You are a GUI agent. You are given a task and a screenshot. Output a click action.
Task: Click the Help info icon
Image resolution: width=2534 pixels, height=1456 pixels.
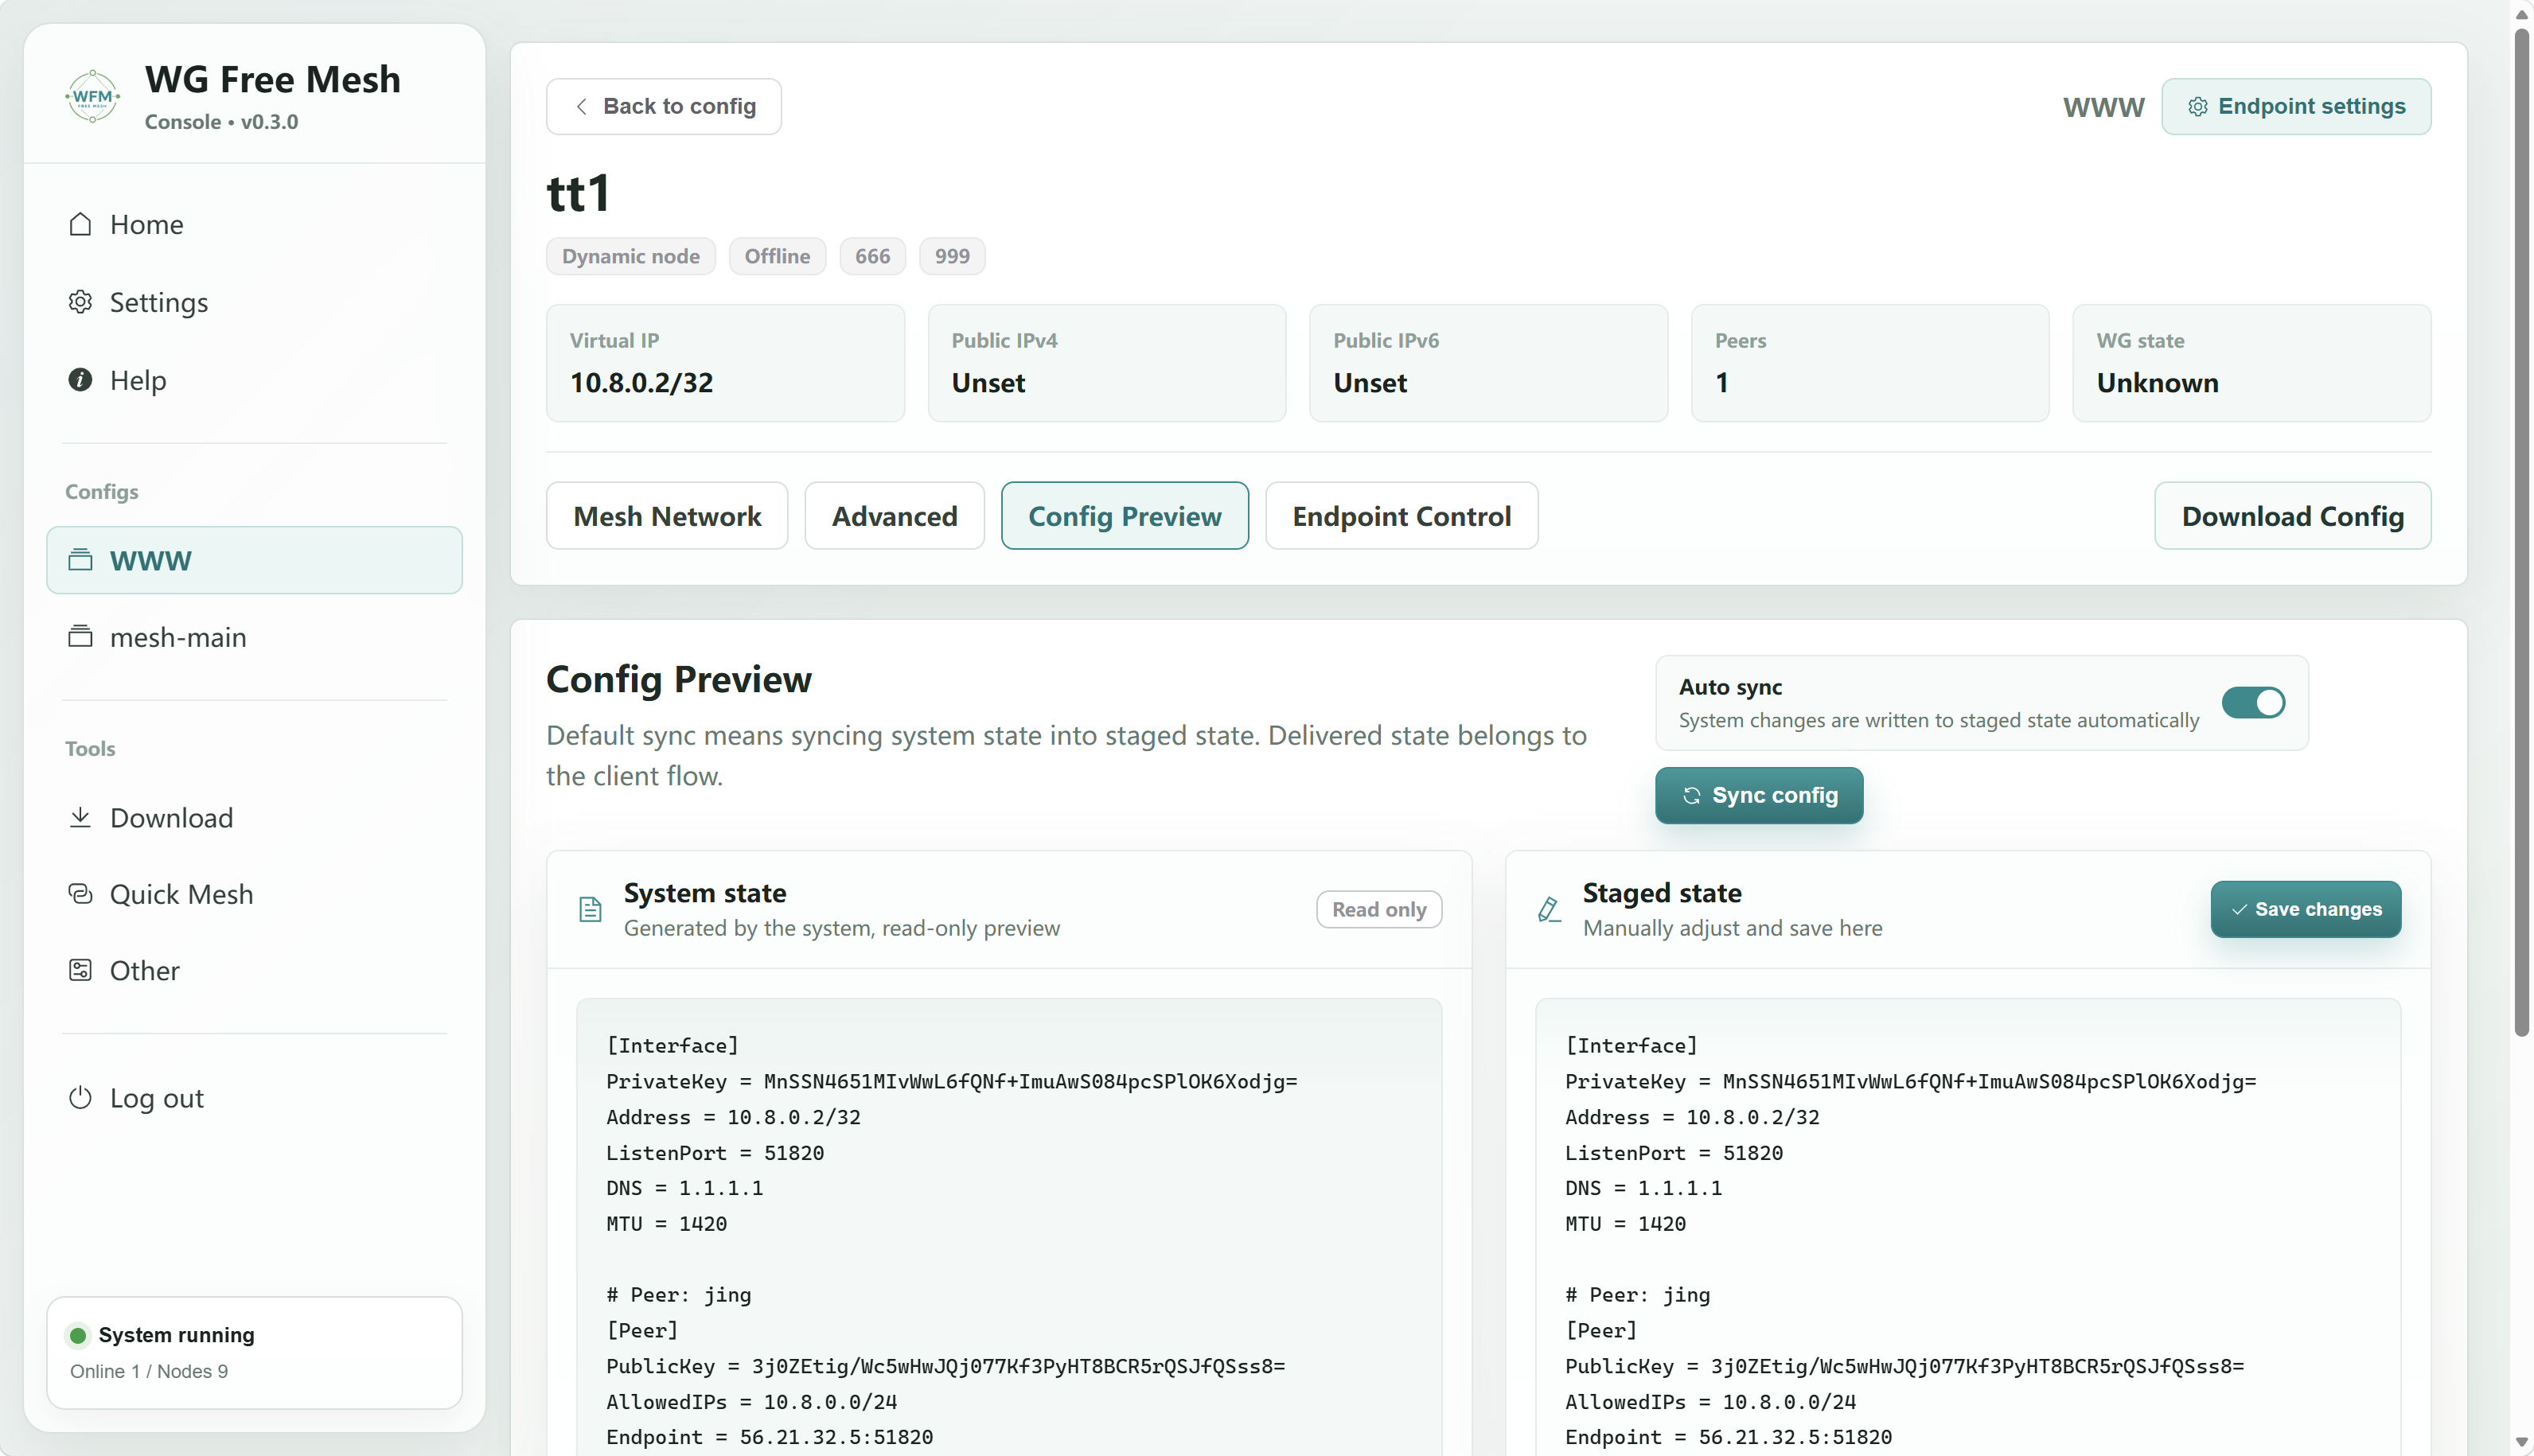coord(80,380)
